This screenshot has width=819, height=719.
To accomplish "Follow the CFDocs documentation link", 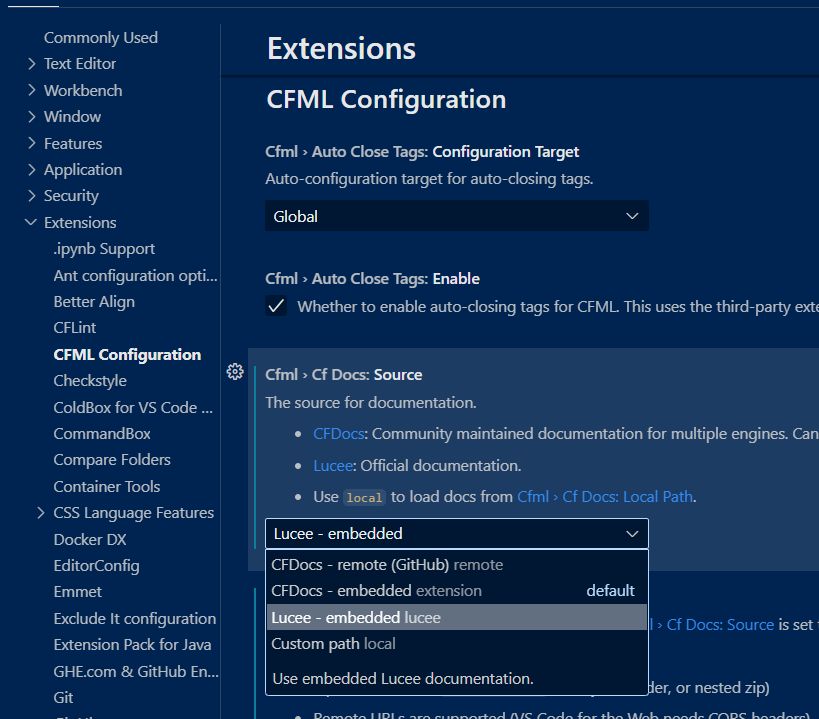I will point(338,434).
